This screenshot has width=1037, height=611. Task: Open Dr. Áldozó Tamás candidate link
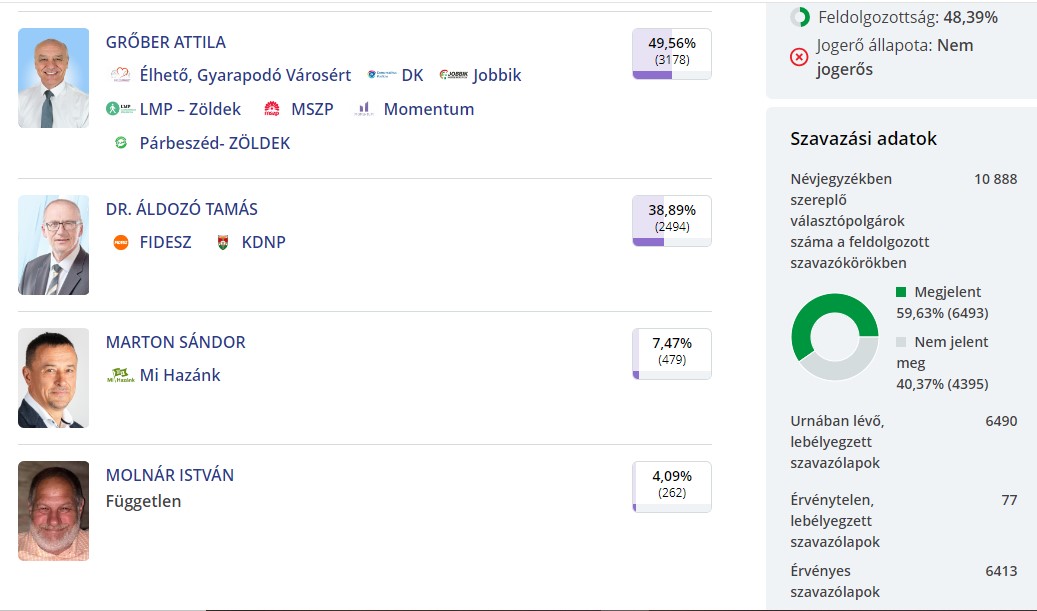[x=182, y=209]
